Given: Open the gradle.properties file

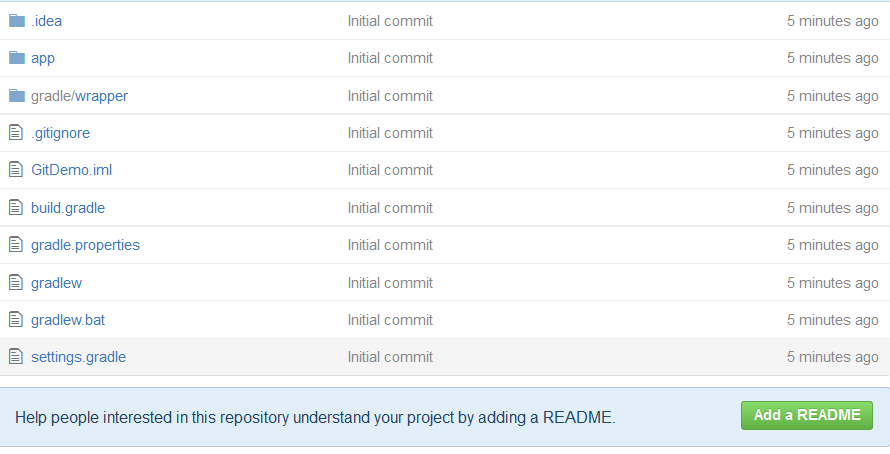Looking at the screenshot, I should point(85,245).
